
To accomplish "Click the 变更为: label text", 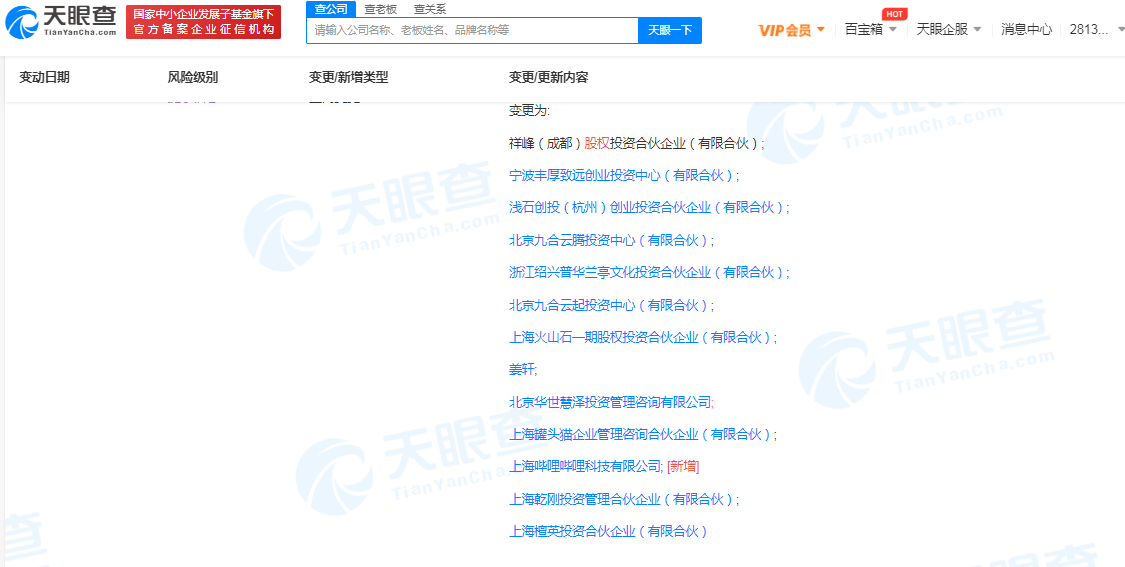I will pos(529,111).
